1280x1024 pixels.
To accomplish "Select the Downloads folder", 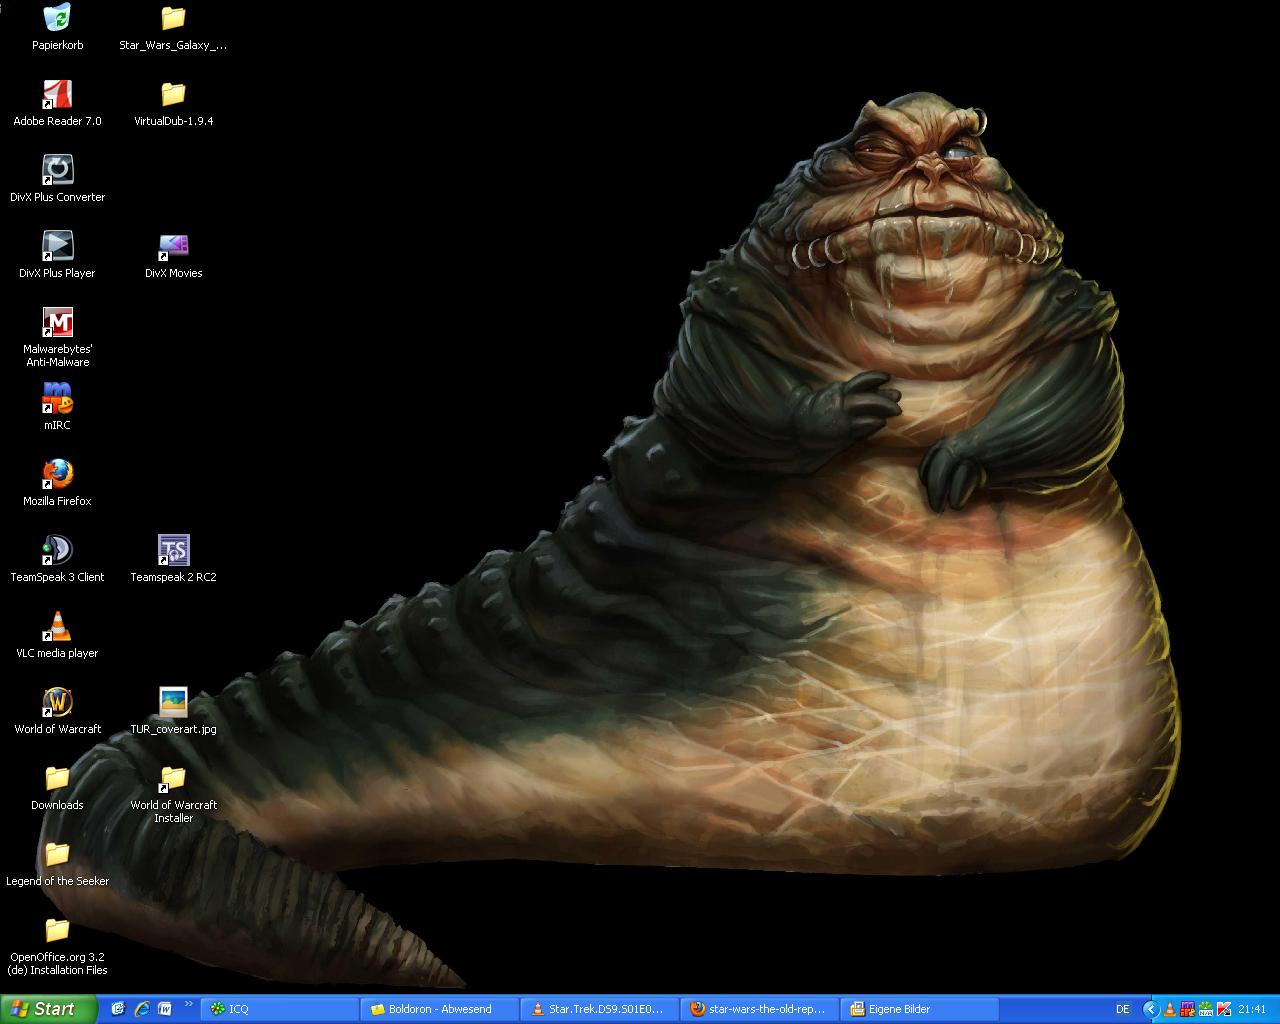I will point(57,787).
